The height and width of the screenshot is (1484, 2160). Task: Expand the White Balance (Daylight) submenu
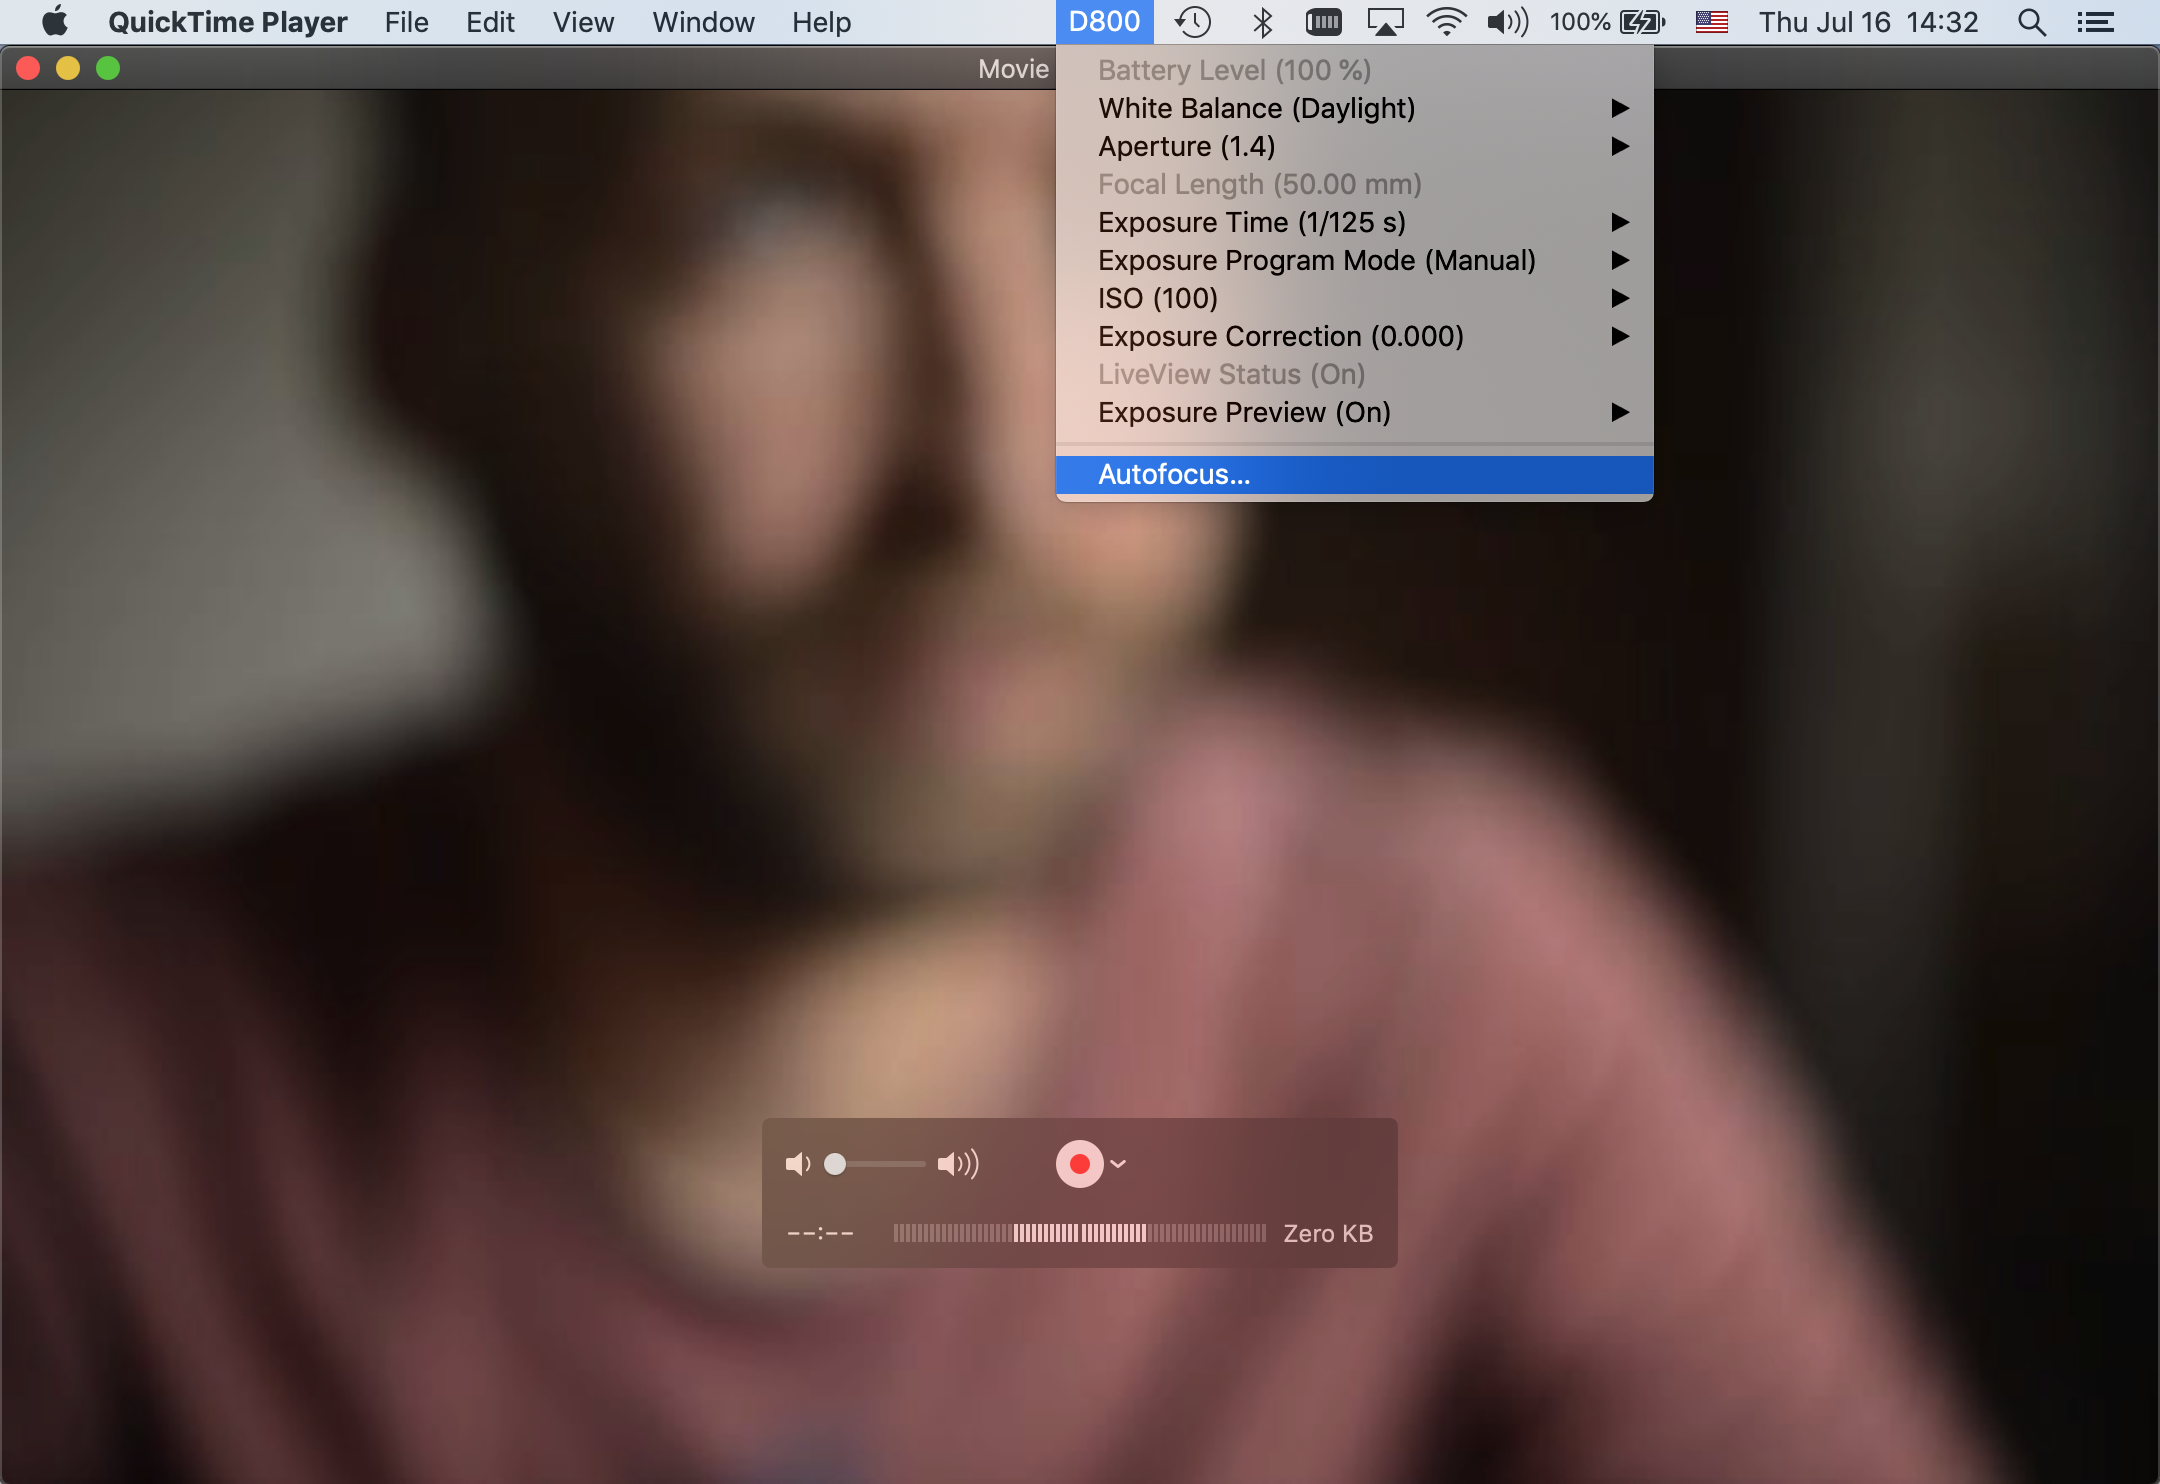click(1256, 108)
